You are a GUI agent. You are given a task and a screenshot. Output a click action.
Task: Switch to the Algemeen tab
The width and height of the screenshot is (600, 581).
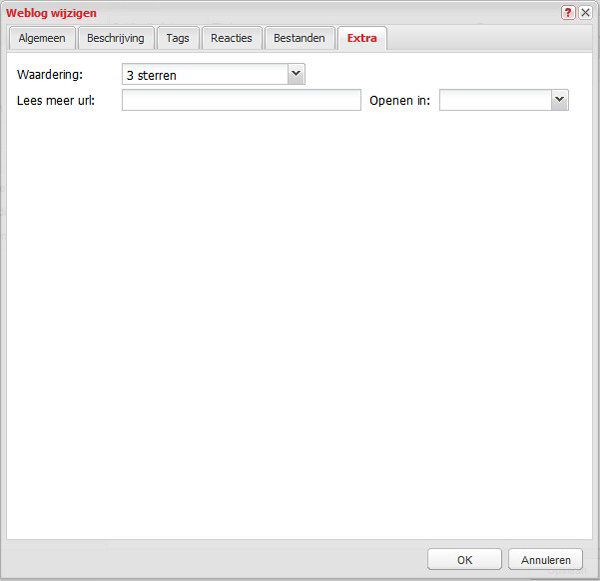click(42, 38)
